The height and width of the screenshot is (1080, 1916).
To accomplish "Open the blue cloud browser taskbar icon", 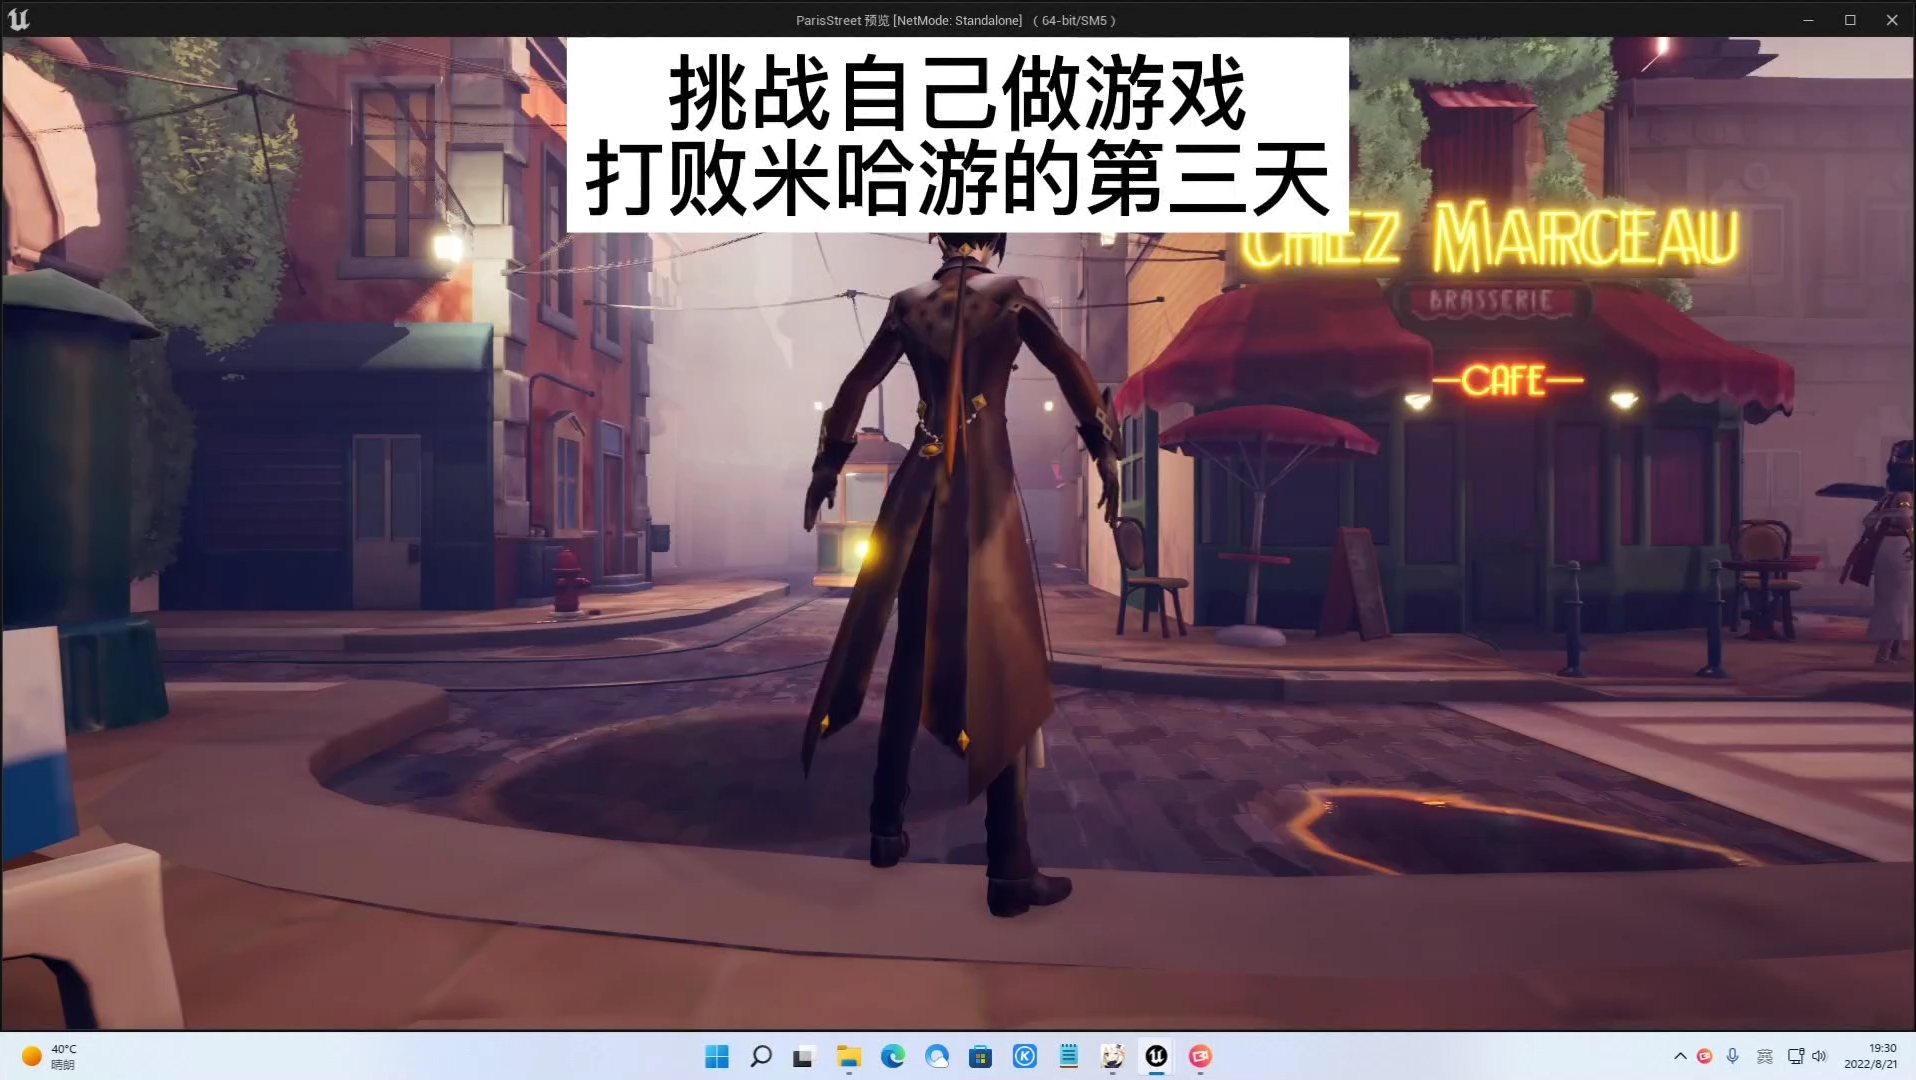I will pos(937,1056).
